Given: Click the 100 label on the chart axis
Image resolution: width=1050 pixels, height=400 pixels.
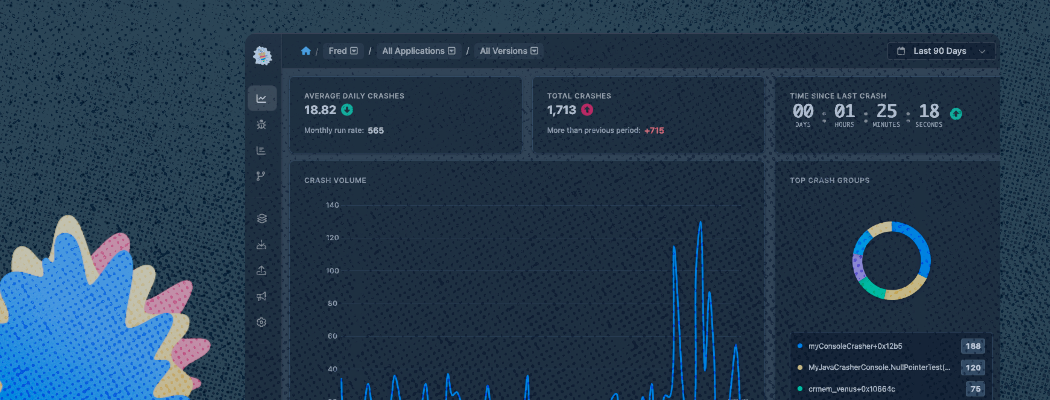Looking at the screenshot, I should pyautogui.click(x=333, y=271).
